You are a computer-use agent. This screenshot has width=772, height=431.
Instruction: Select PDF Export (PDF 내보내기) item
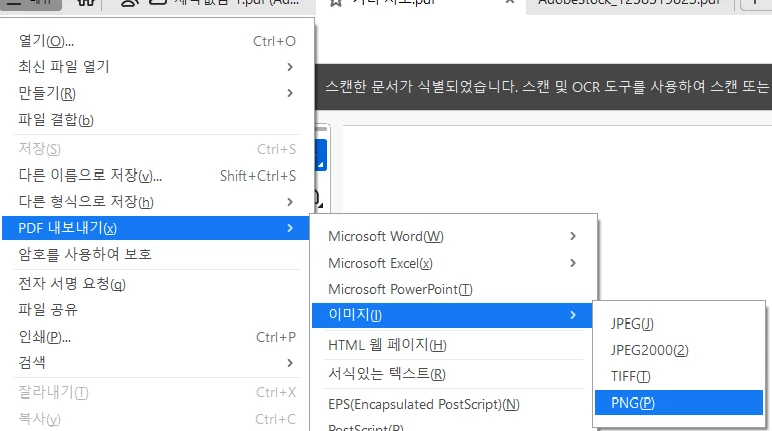coord(156,228)
